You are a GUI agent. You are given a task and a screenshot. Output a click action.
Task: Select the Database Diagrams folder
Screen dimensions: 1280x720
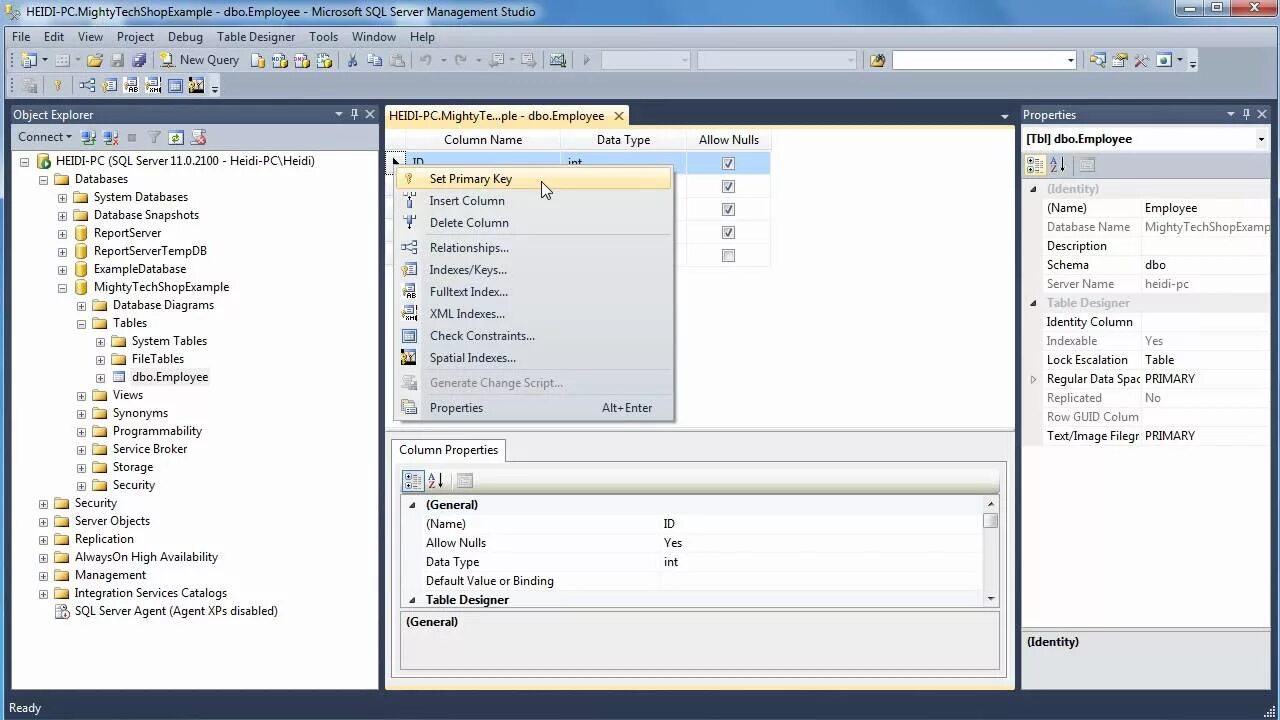163,305
